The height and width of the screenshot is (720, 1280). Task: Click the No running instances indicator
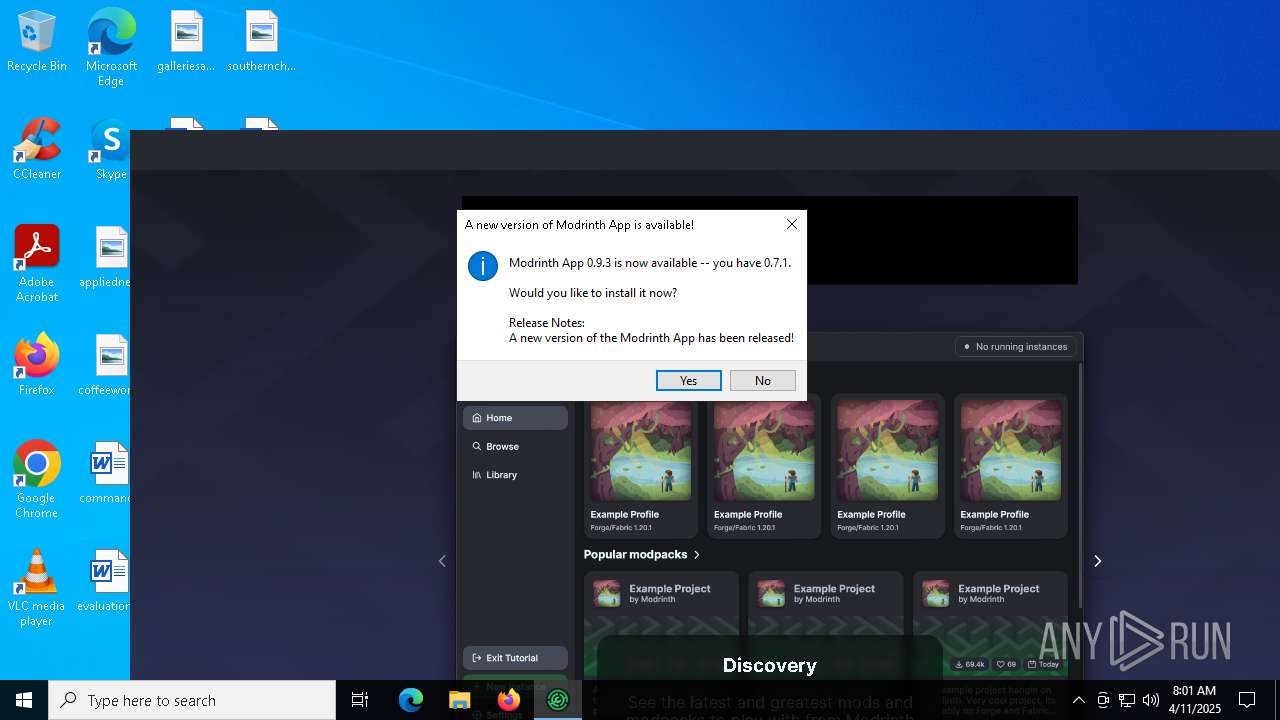[1015, 347]
